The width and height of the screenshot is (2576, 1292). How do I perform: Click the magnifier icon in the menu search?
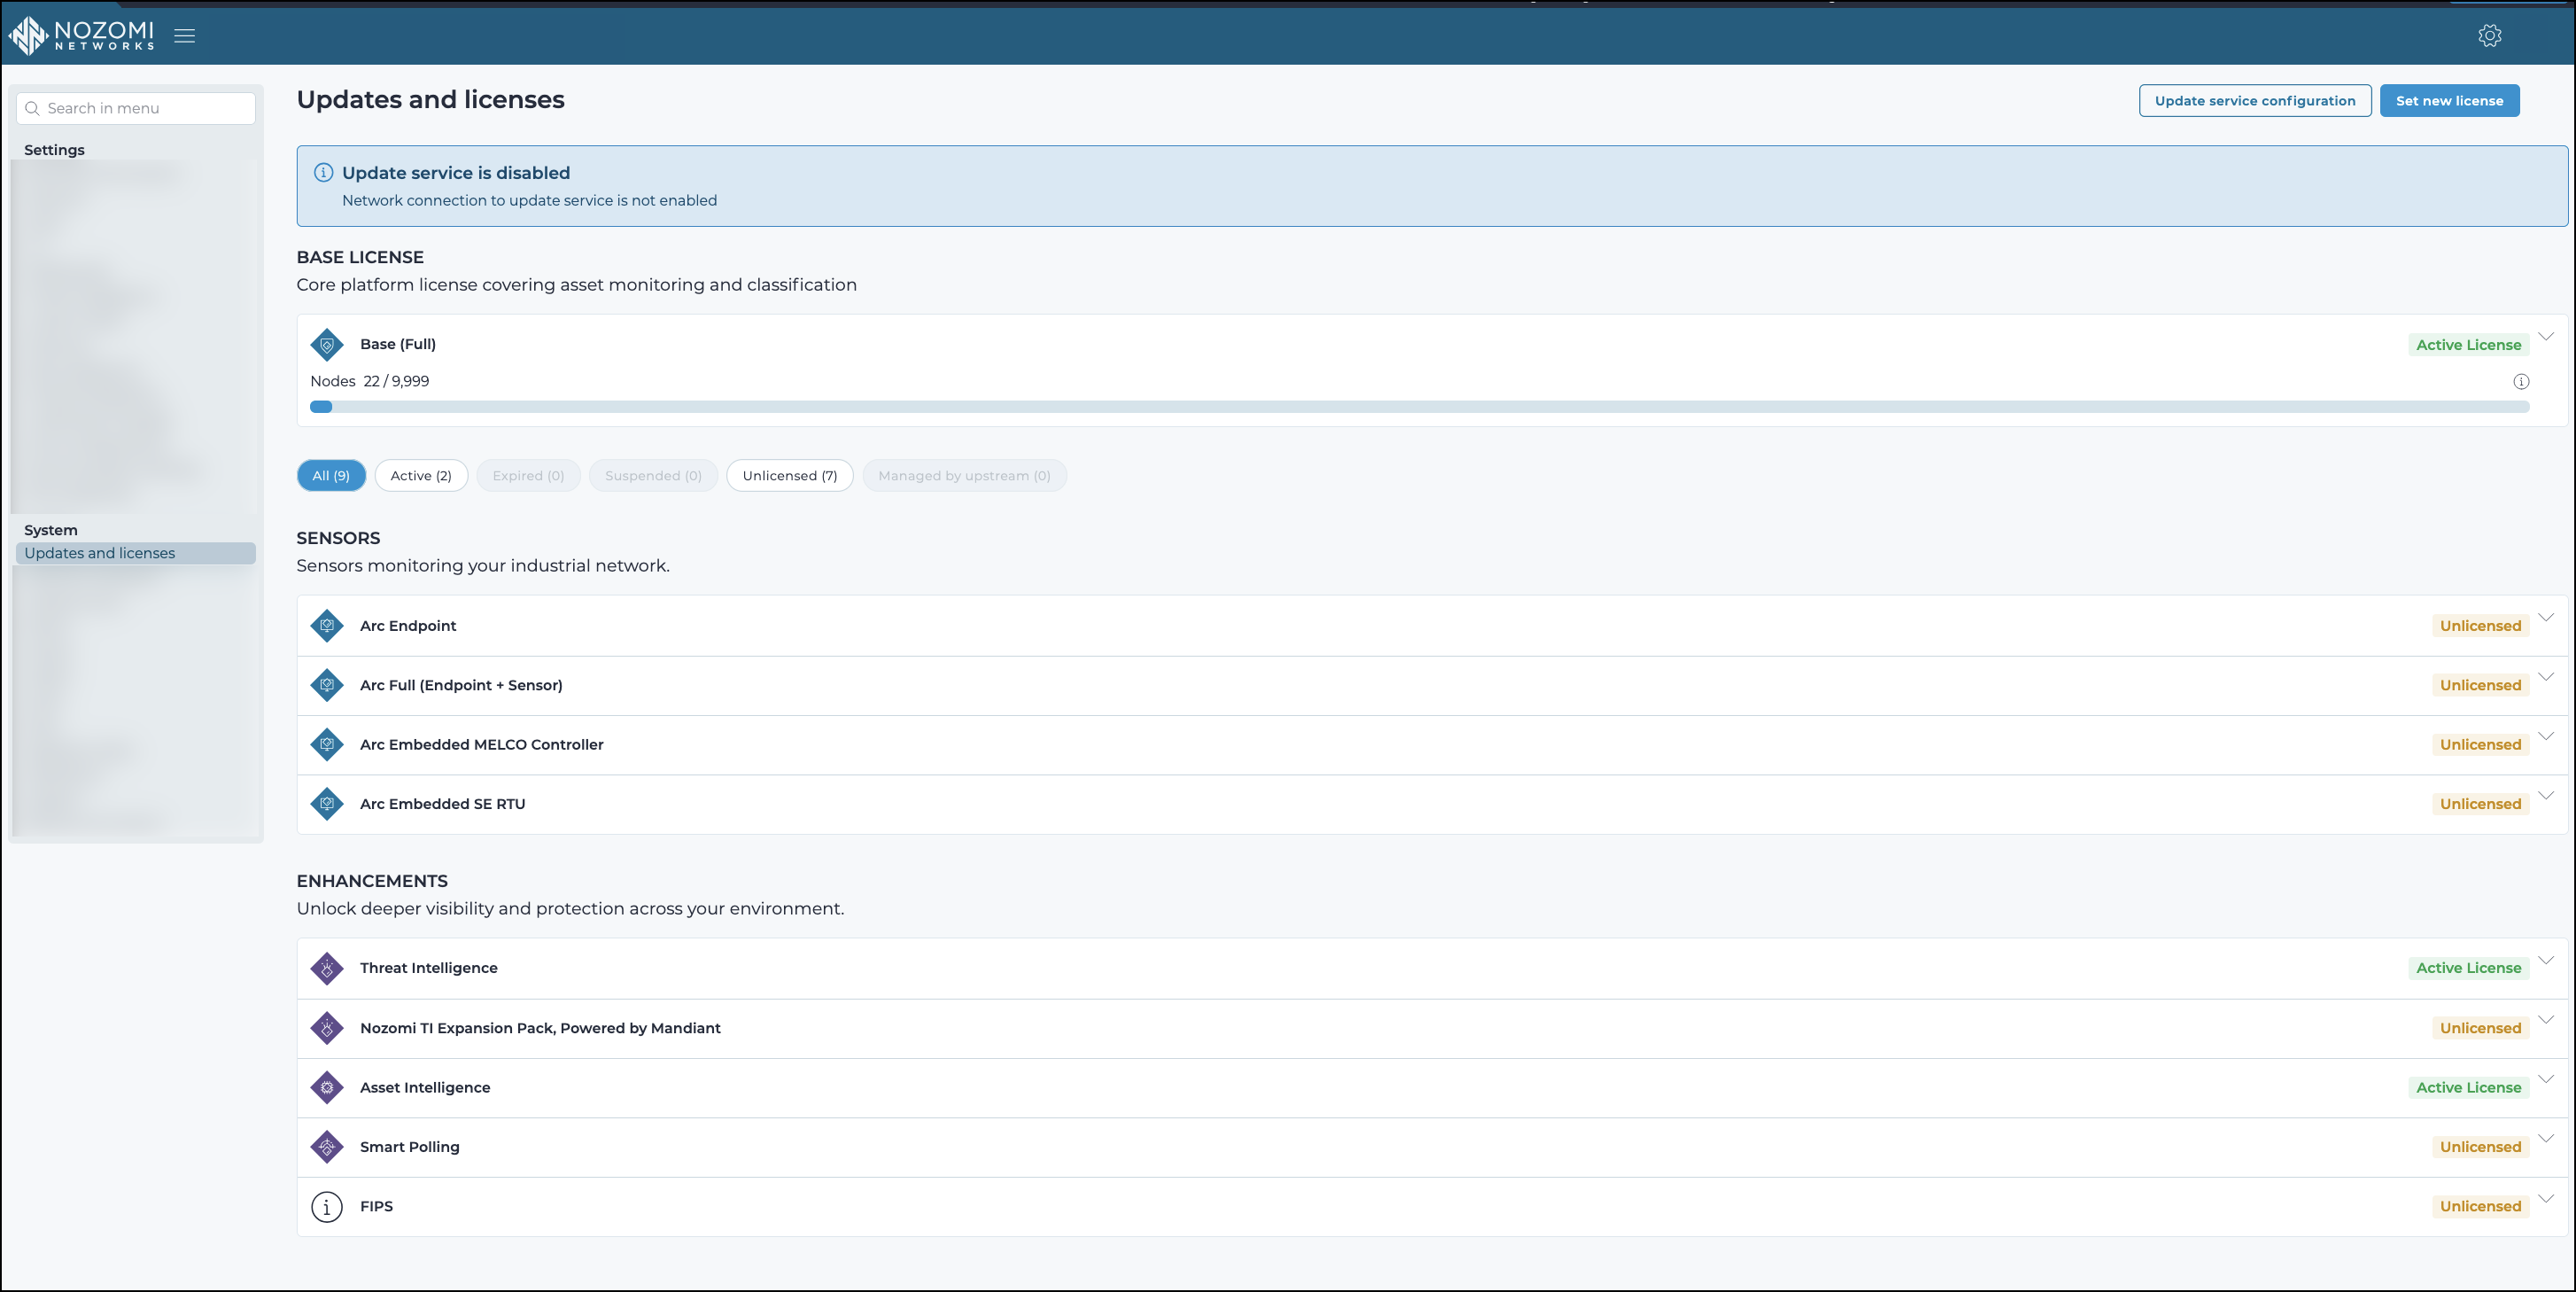click(x=32, y=109)
